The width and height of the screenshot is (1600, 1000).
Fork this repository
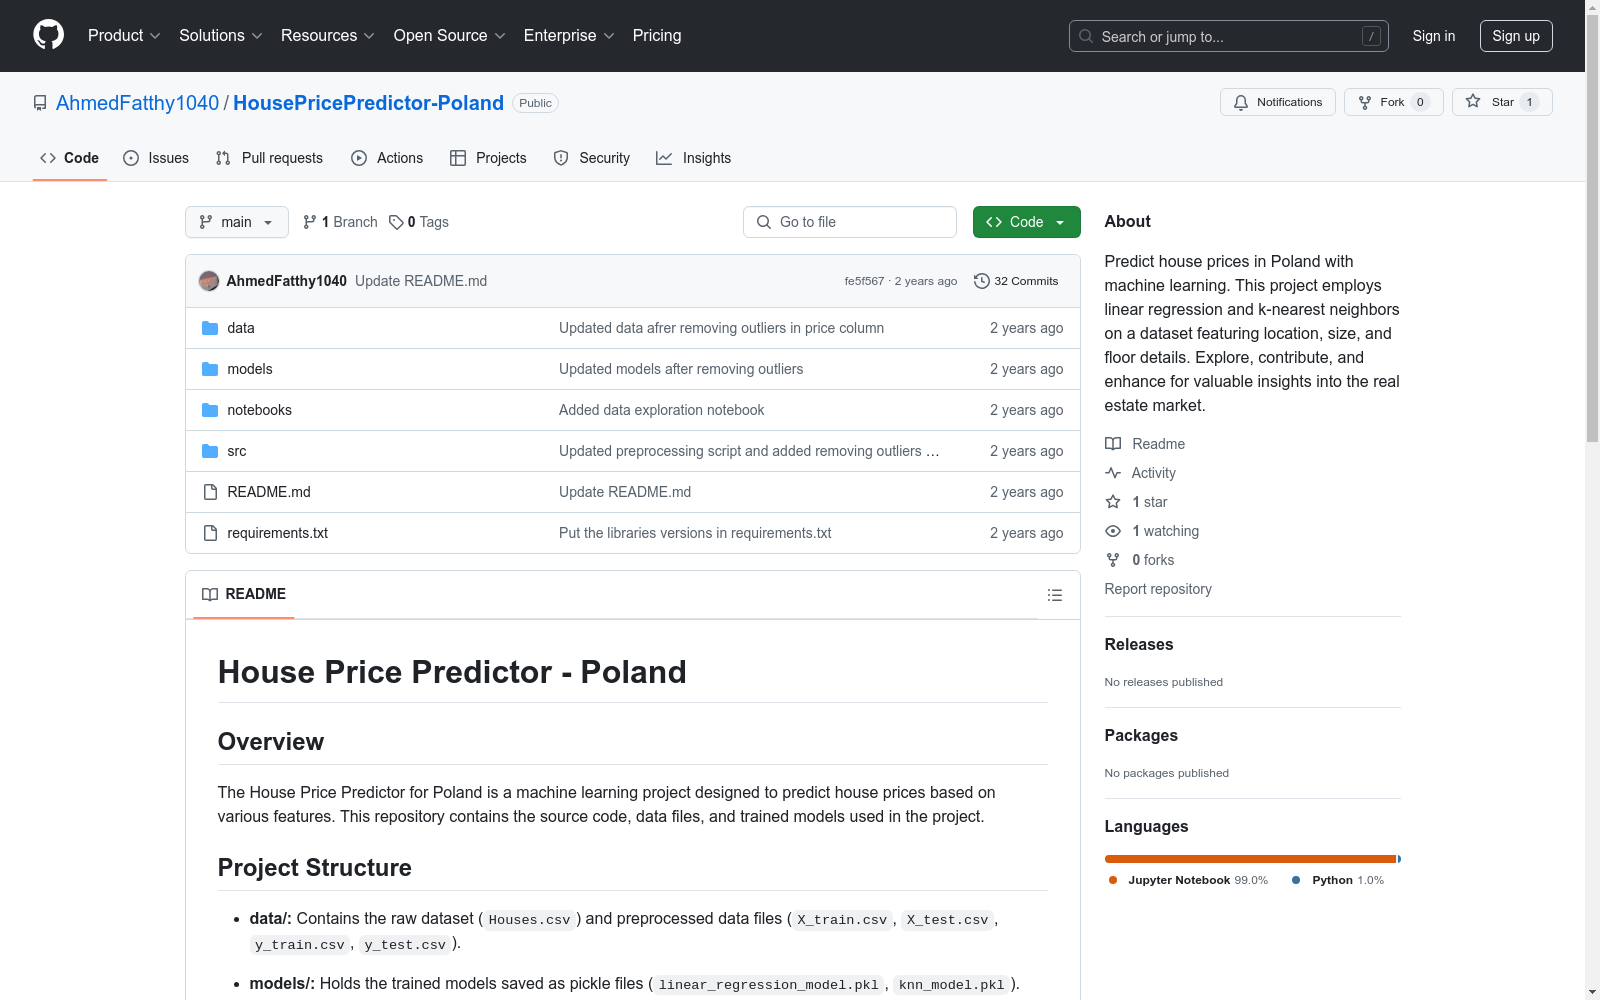[x=1394, y=102]
